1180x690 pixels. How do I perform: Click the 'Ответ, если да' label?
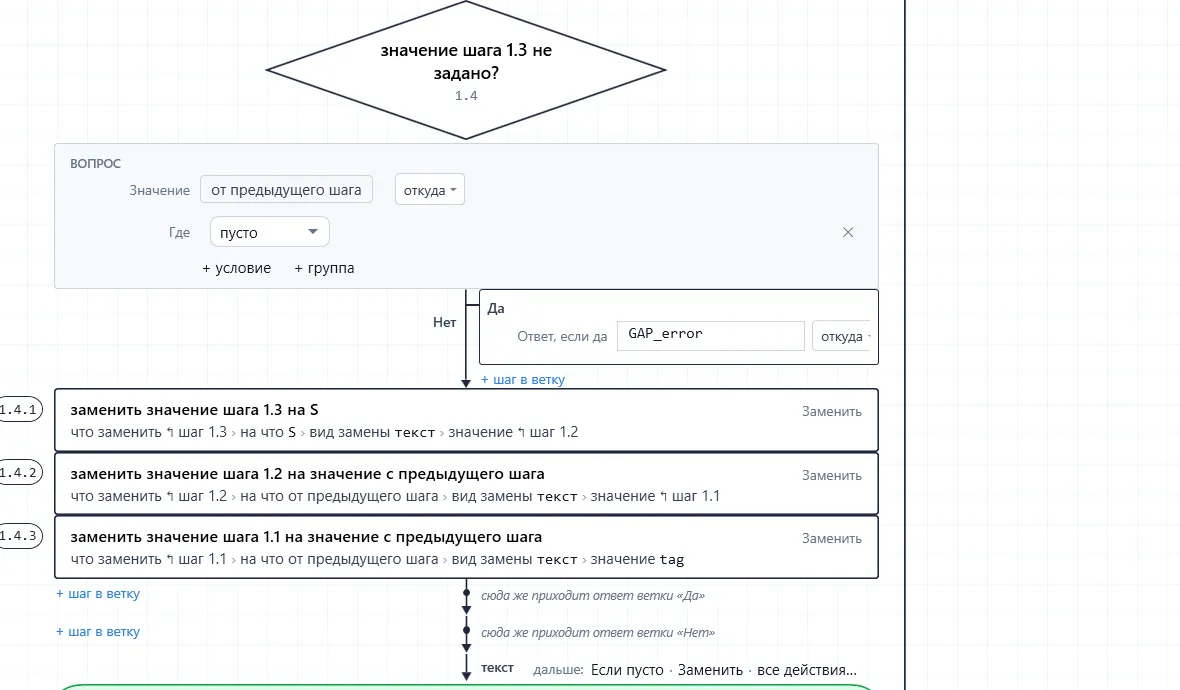coord(562,336)
